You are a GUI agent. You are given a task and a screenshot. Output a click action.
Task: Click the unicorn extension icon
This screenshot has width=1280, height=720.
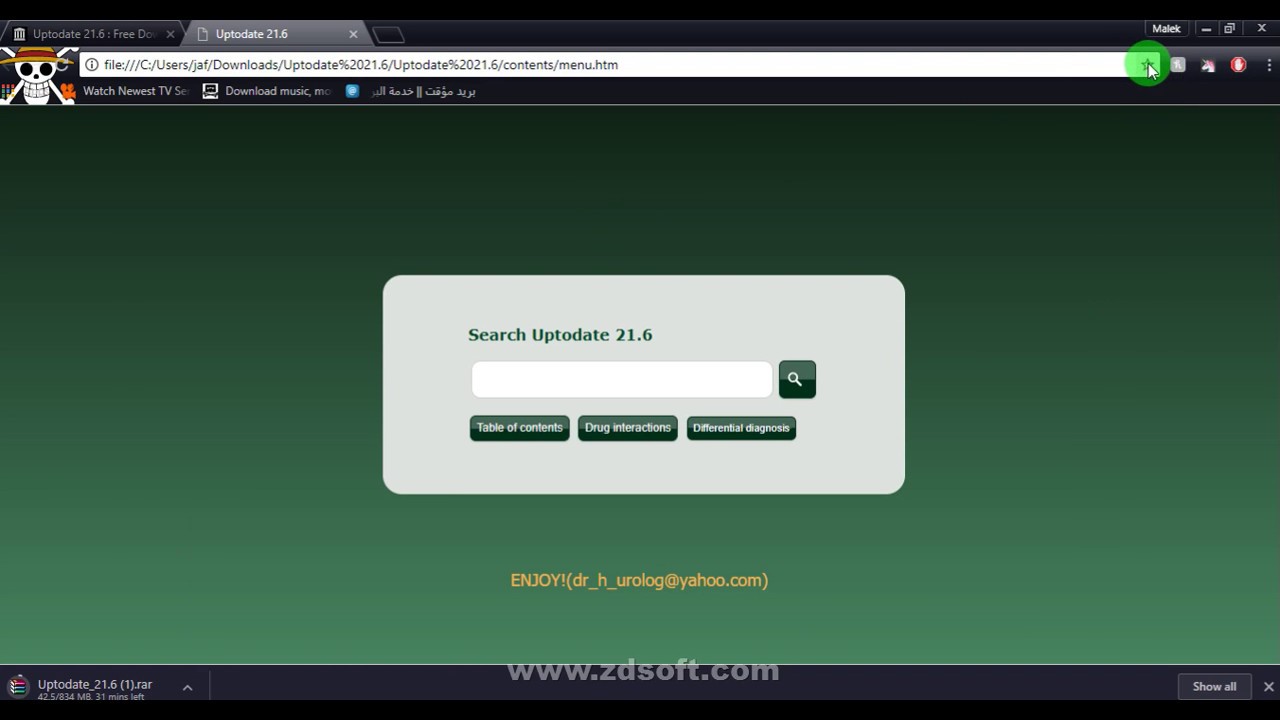pos(1208,65)
